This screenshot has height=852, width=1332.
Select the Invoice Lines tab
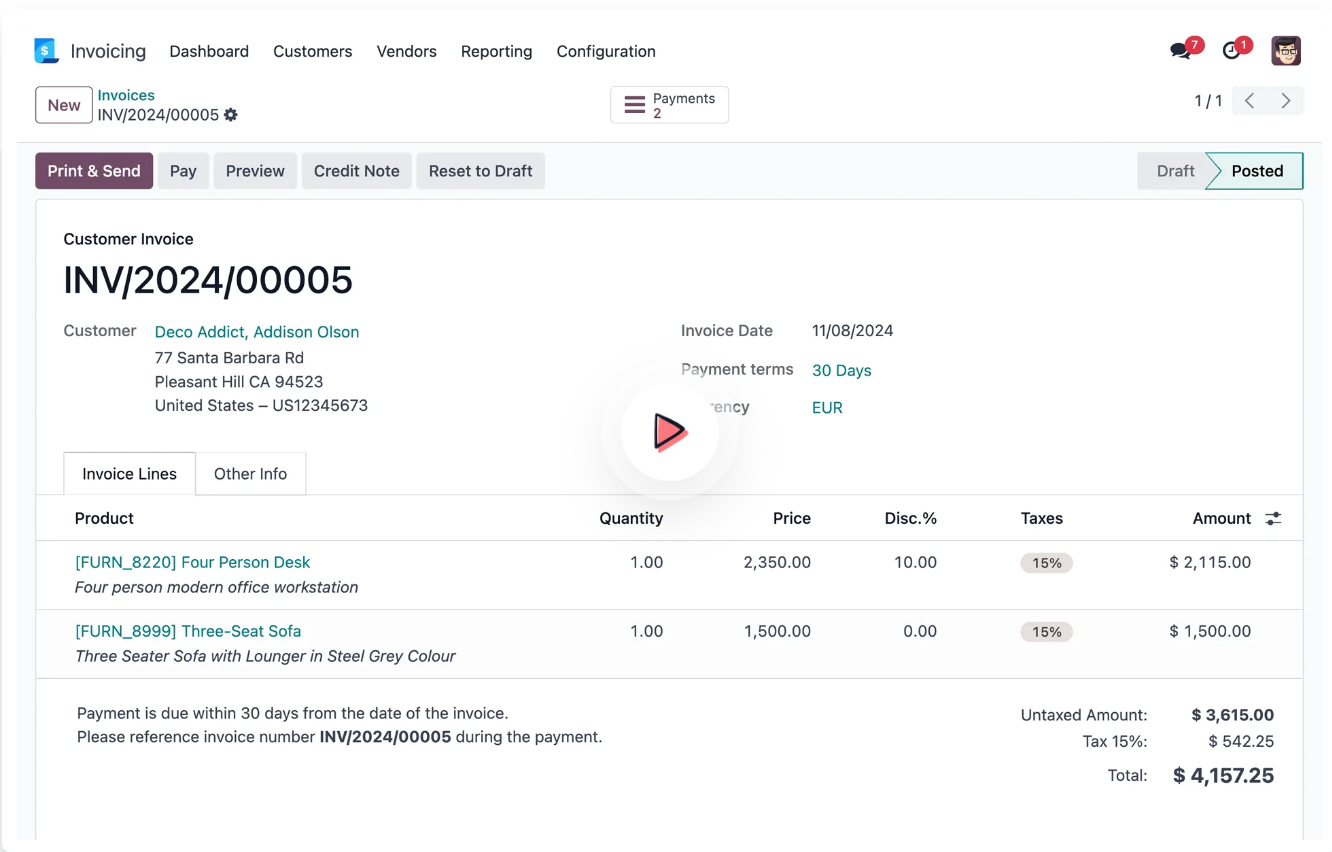coord(130,474)
